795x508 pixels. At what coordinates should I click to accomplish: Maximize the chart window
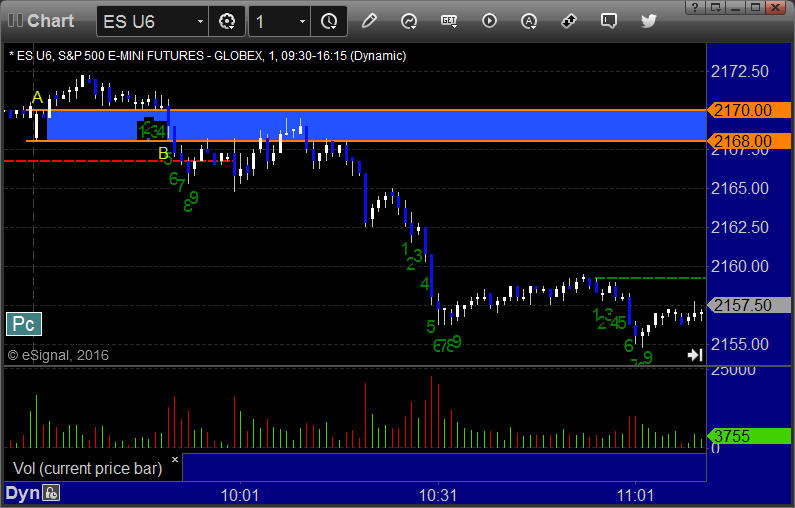[x=755, y=7]
